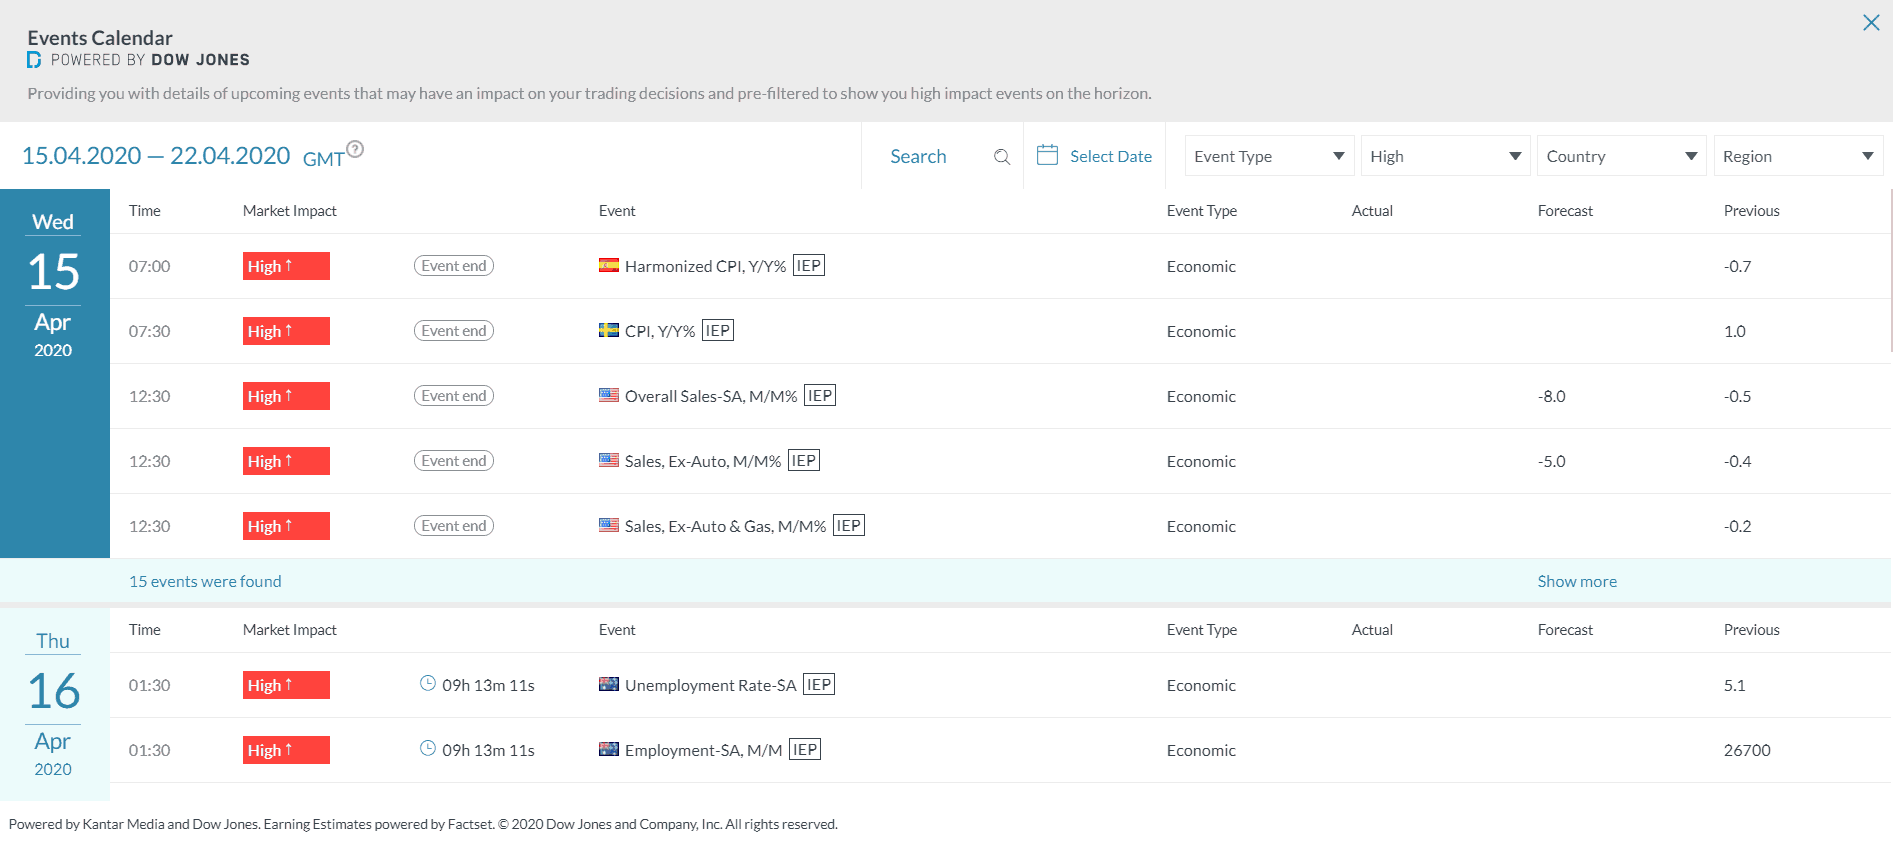Click High impact badge on Harmonized CPI row
1893x842 pixels.
pos(286,266)
